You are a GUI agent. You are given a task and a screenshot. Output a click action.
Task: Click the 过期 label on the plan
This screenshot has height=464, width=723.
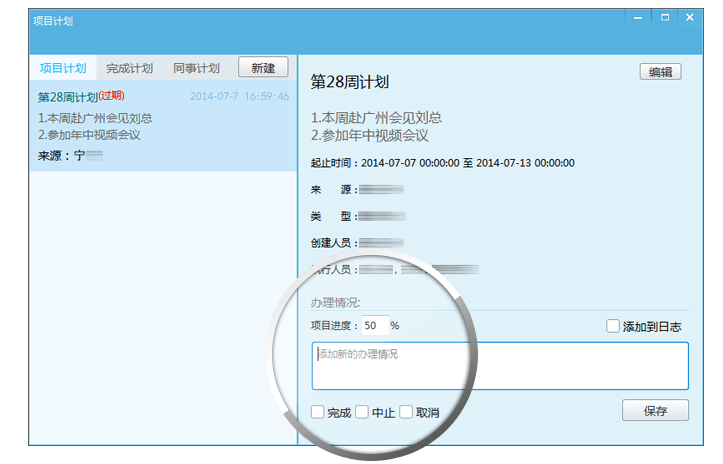pyautogui.click(x=112, y=95)
